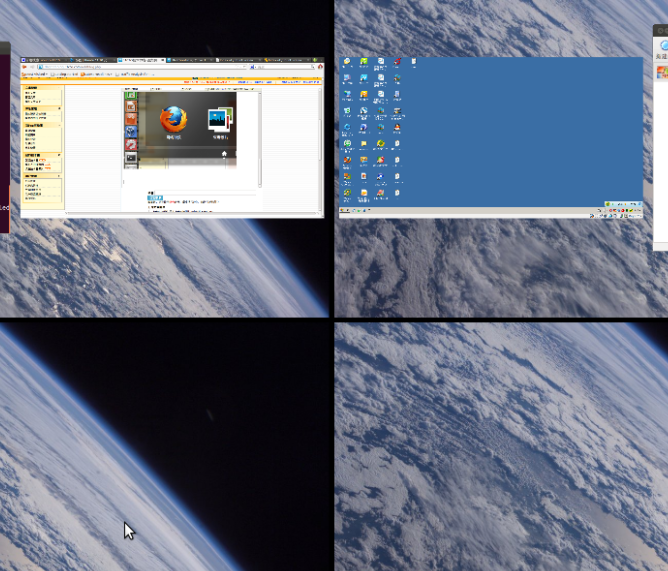Click the blue highlighted label below the page image
The width and height of the screenshot is (668, 571).
coord(155,198)
